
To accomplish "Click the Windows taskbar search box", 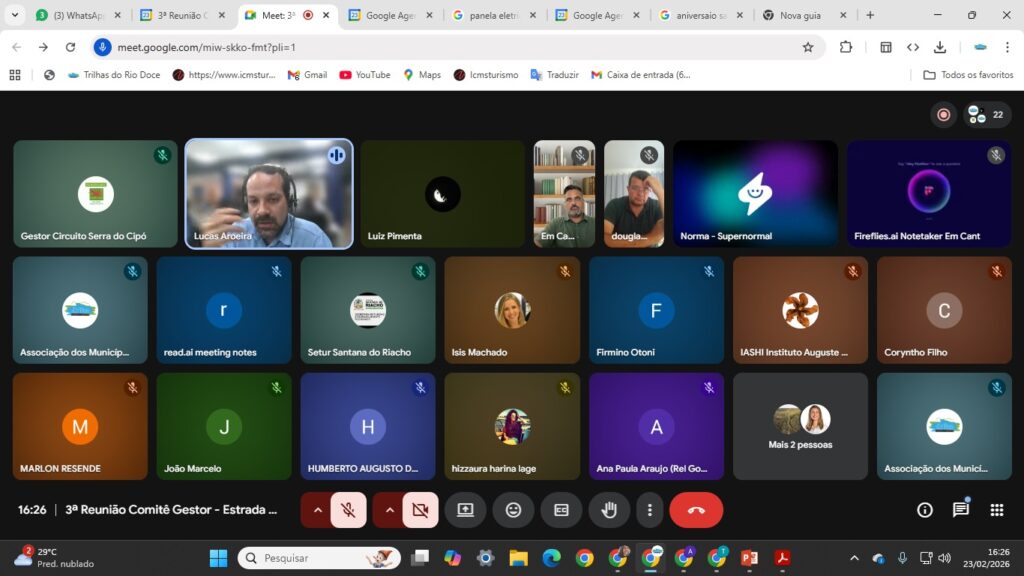I will tap(318, 558).
